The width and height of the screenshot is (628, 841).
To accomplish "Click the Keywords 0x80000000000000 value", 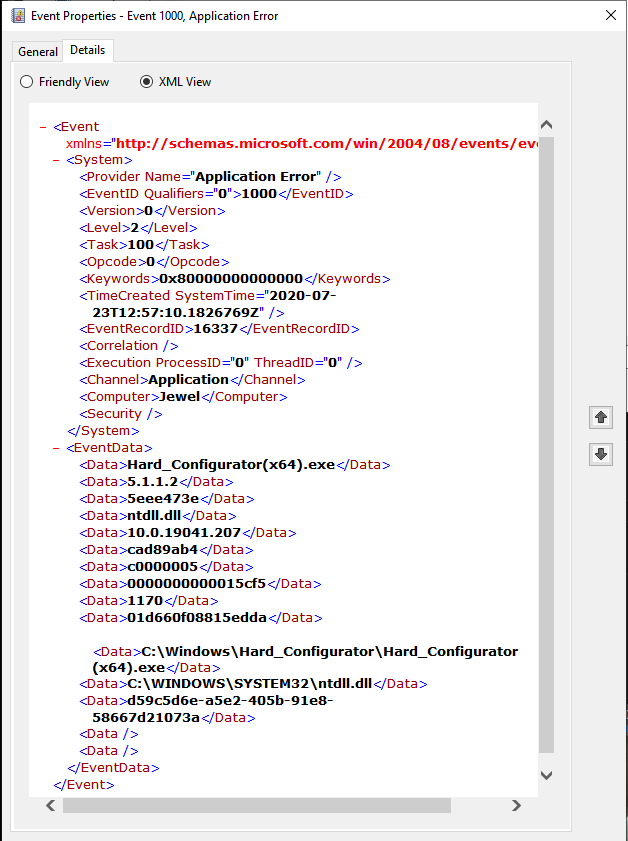I will point(231,279).
